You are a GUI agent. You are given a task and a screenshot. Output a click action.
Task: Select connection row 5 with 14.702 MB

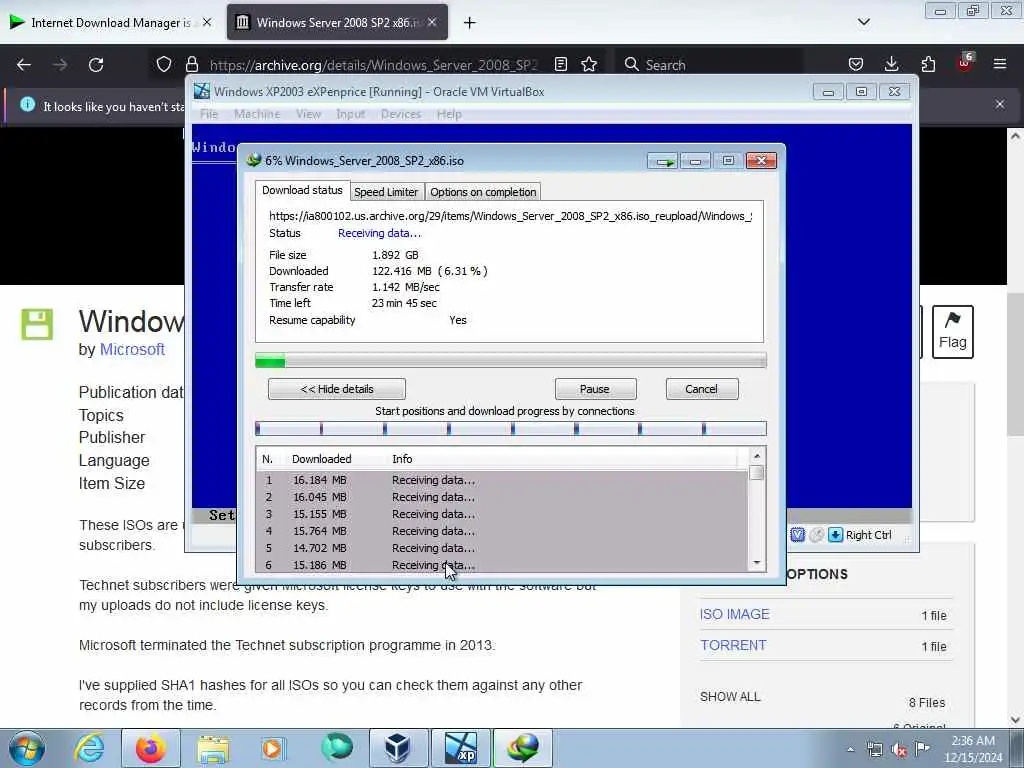coord(502,548)
